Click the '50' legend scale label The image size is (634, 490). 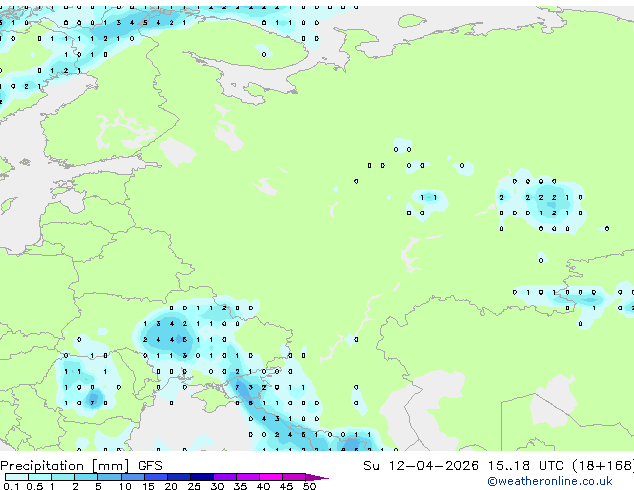pyautogui.click(x=309, y=486)
